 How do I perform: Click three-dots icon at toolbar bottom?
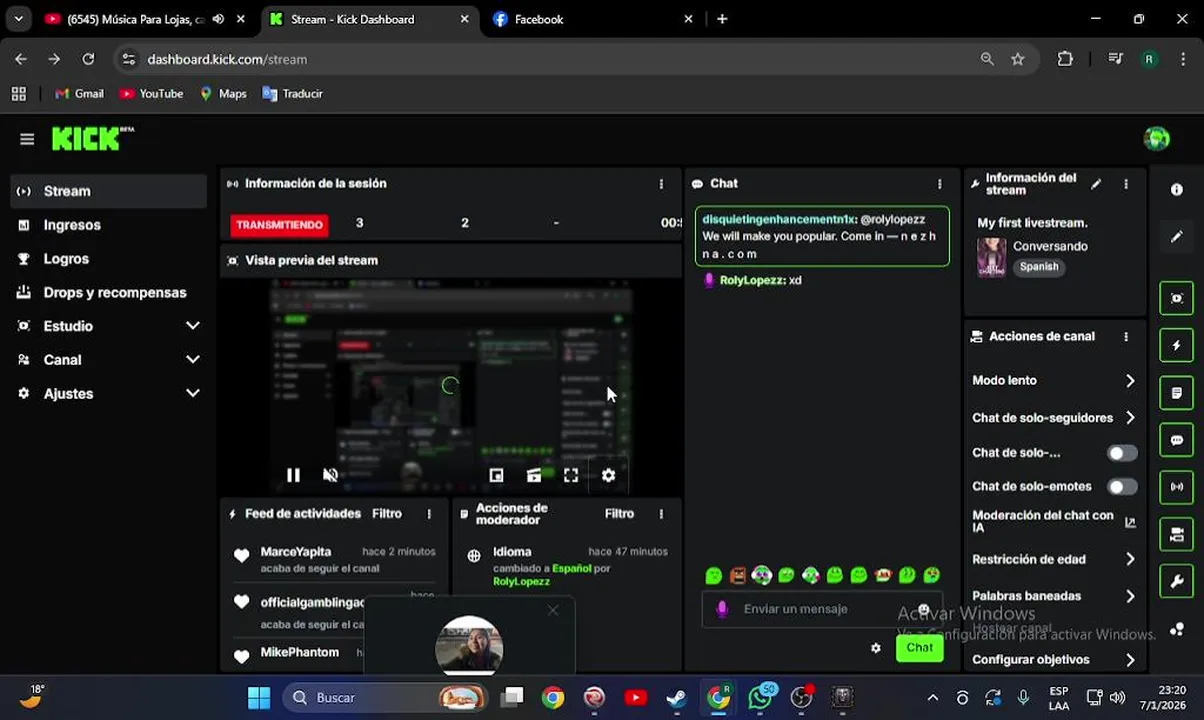pos(1177,629)
